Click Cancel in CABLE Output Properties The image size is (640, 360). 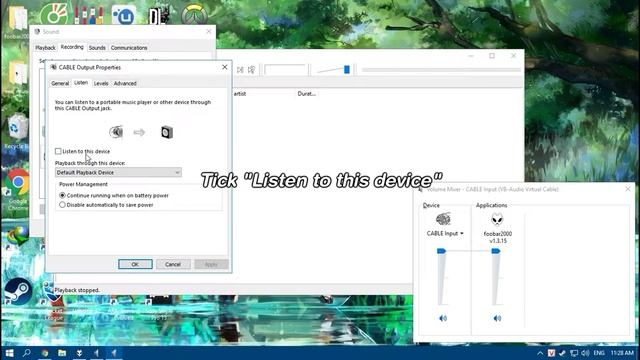173,264
